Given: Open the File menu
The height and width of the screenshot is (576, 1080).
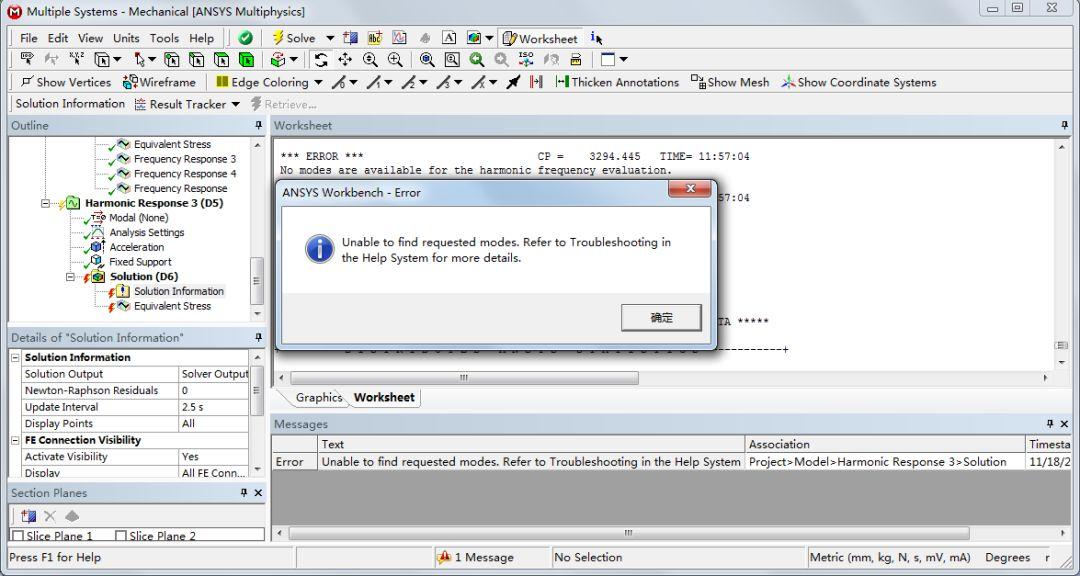Looking at the screenshot, I should (x=28, y=38).
